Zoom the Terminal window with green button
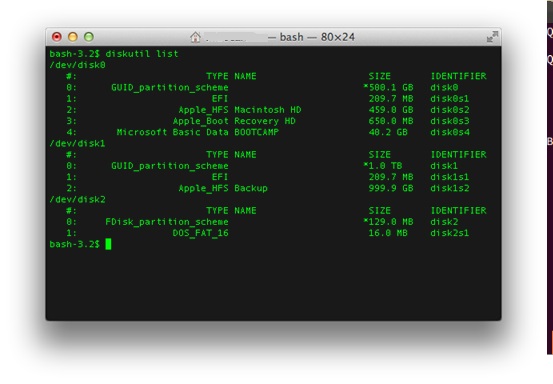 (89, 37)
